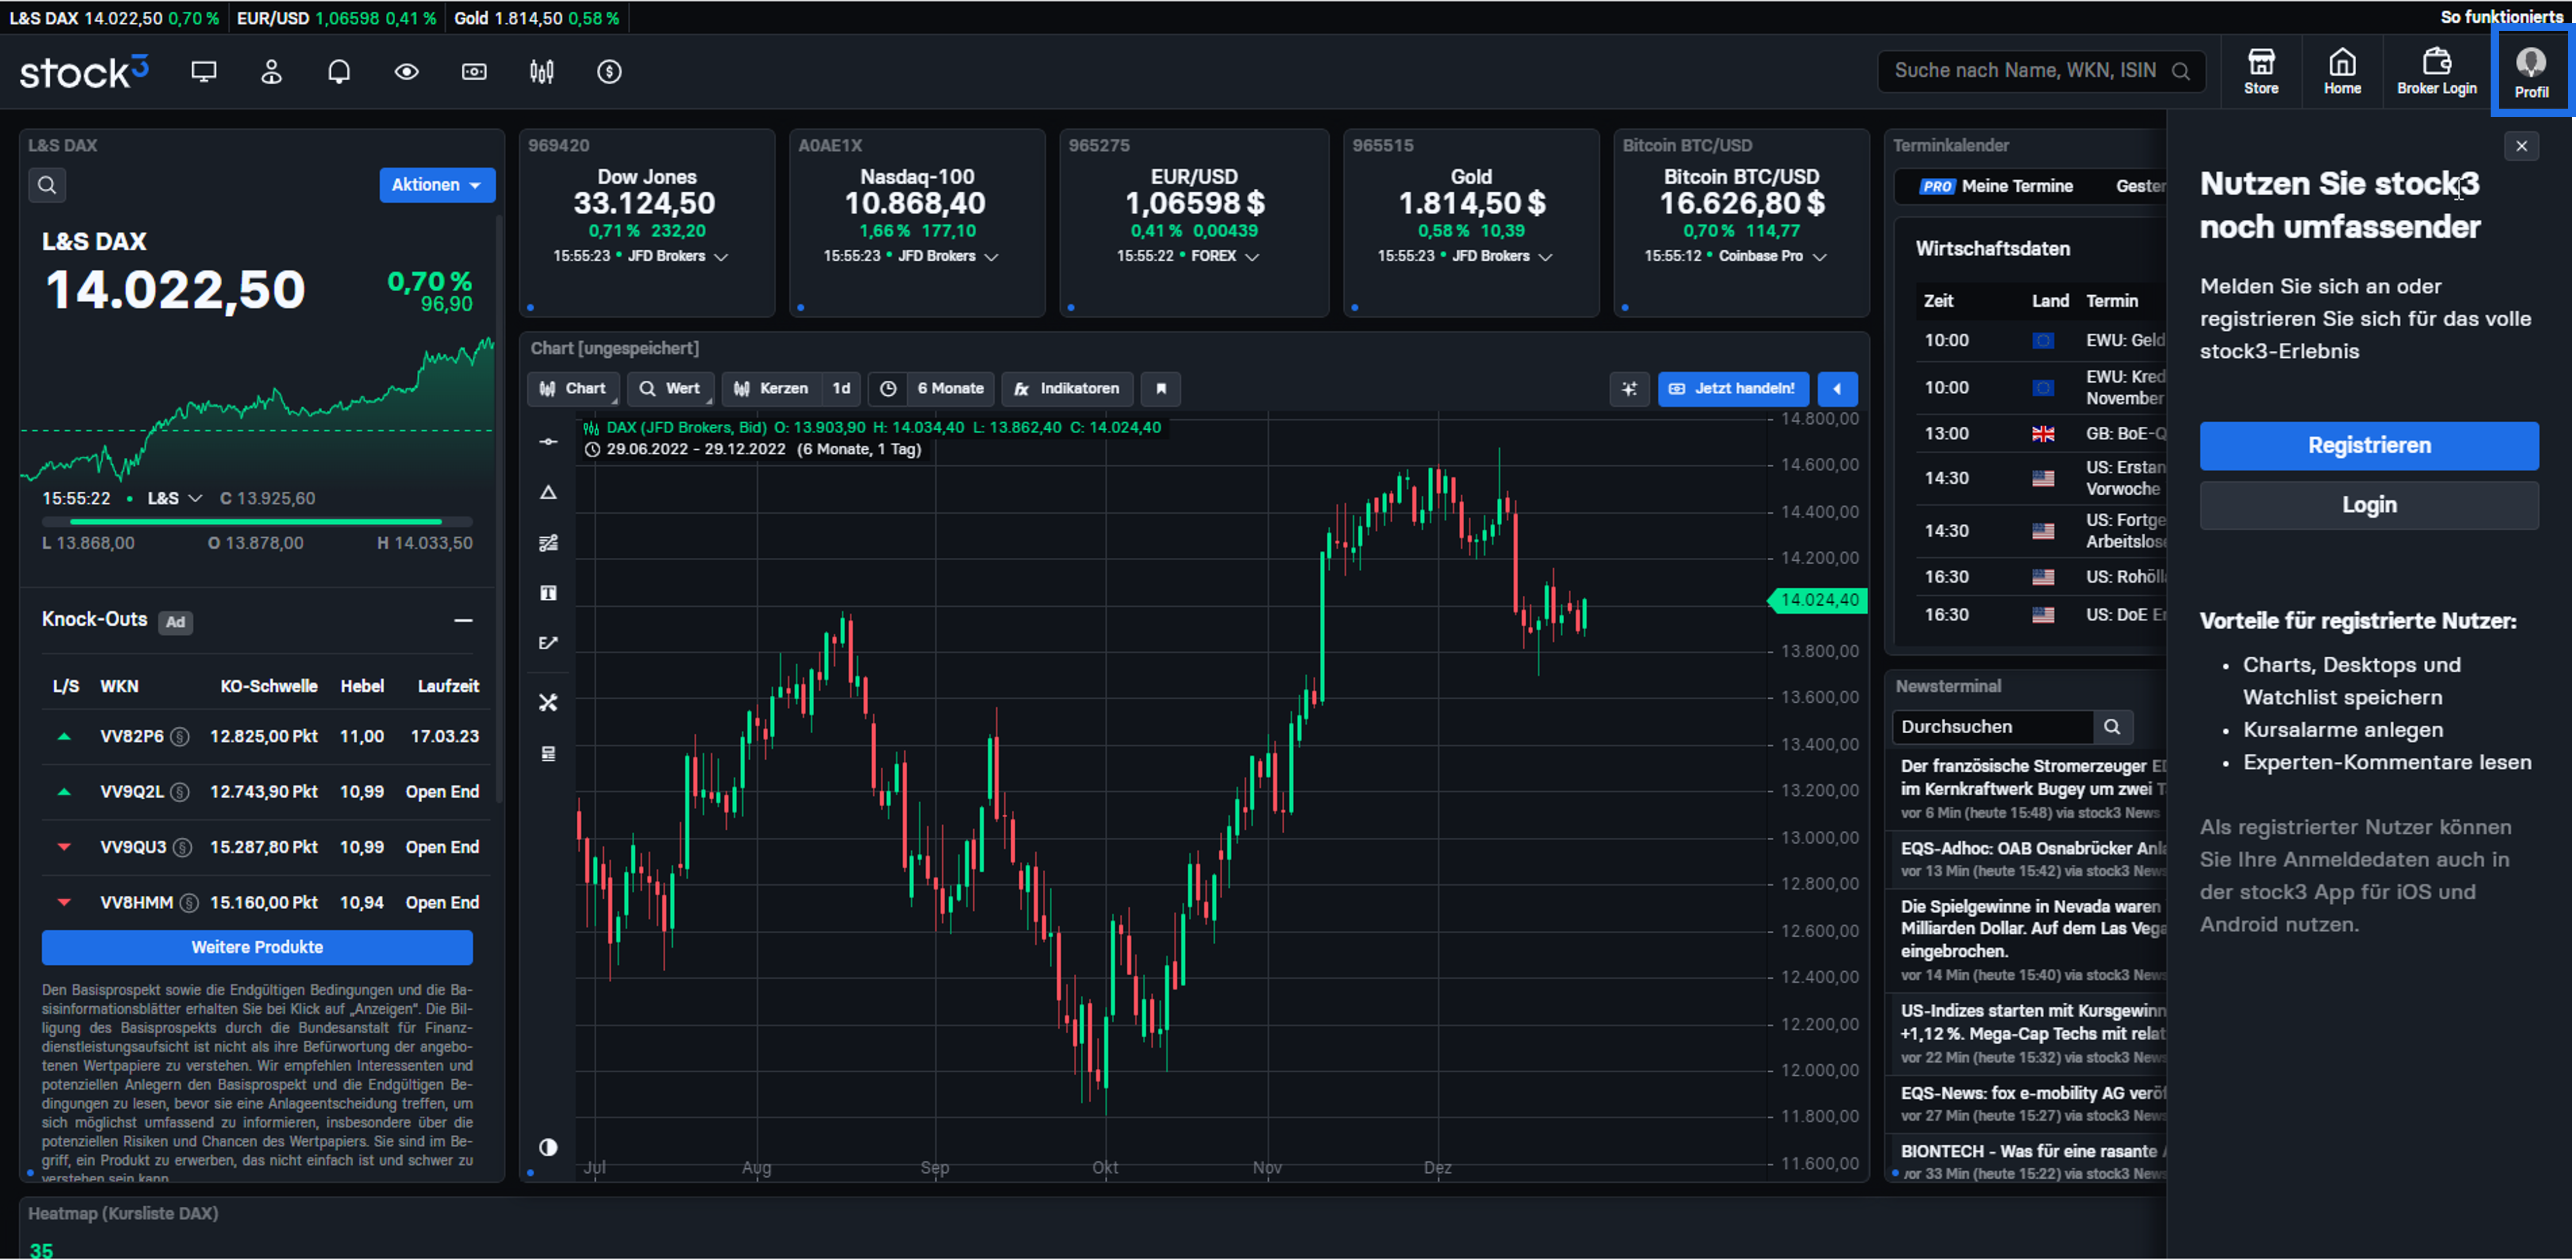Go to the Home icon
Viewport: 2576px width, 1260px height.
coord(2342,72)
